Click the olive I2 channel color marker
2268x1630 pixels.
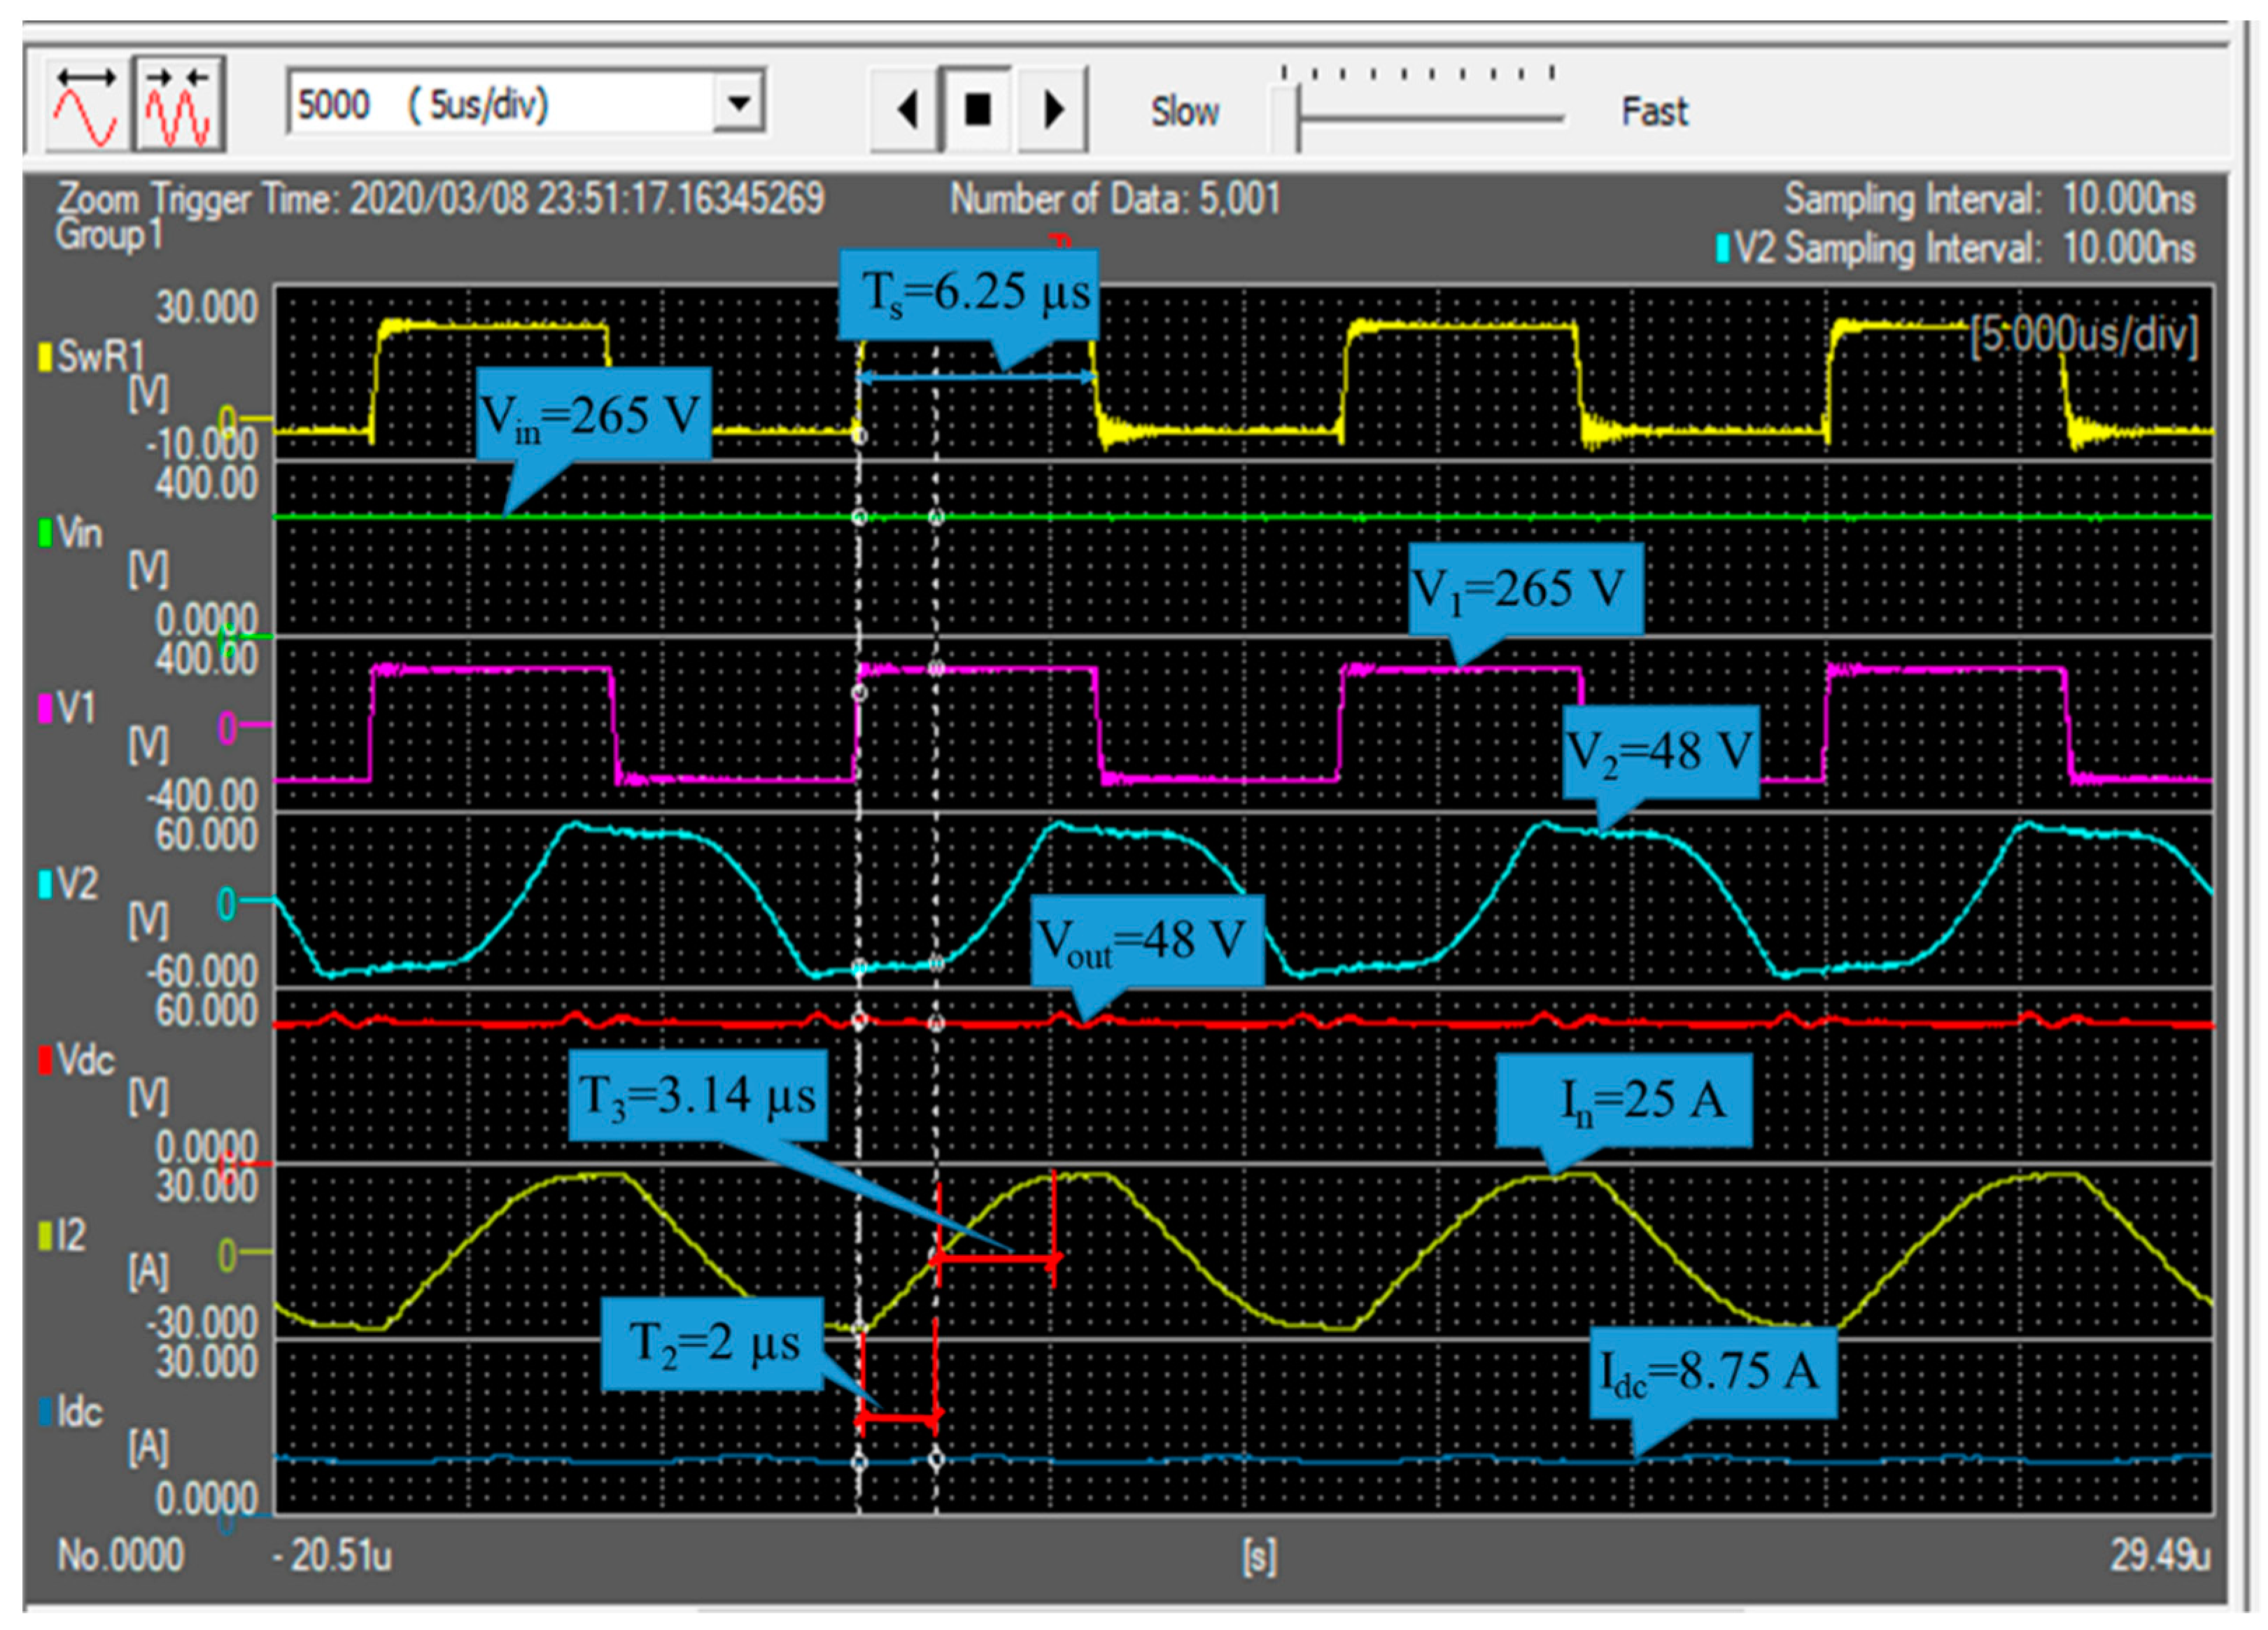coord(45,1236)
